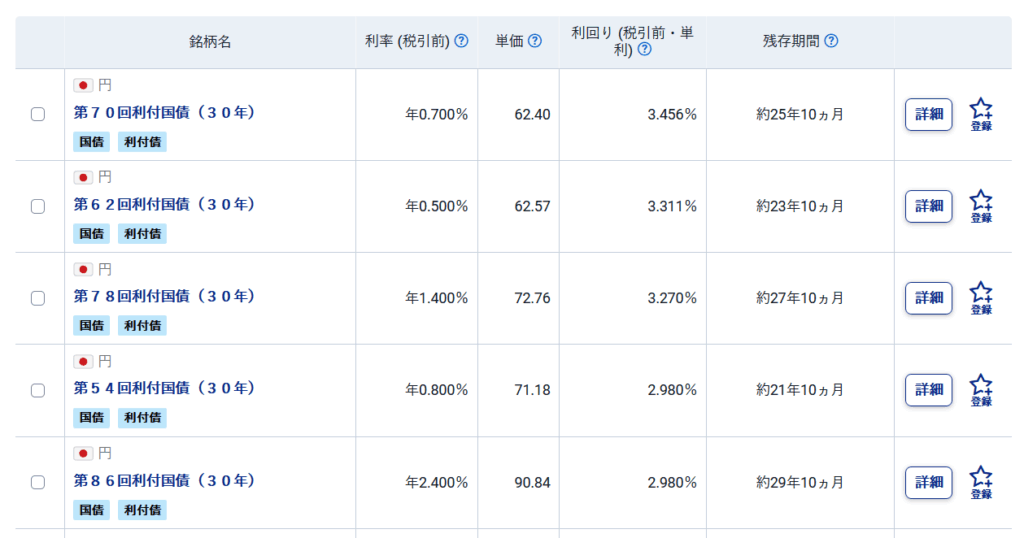Enable checkbox for 第54回利付国債 row

pyautogui.click(x=38, y=390)
